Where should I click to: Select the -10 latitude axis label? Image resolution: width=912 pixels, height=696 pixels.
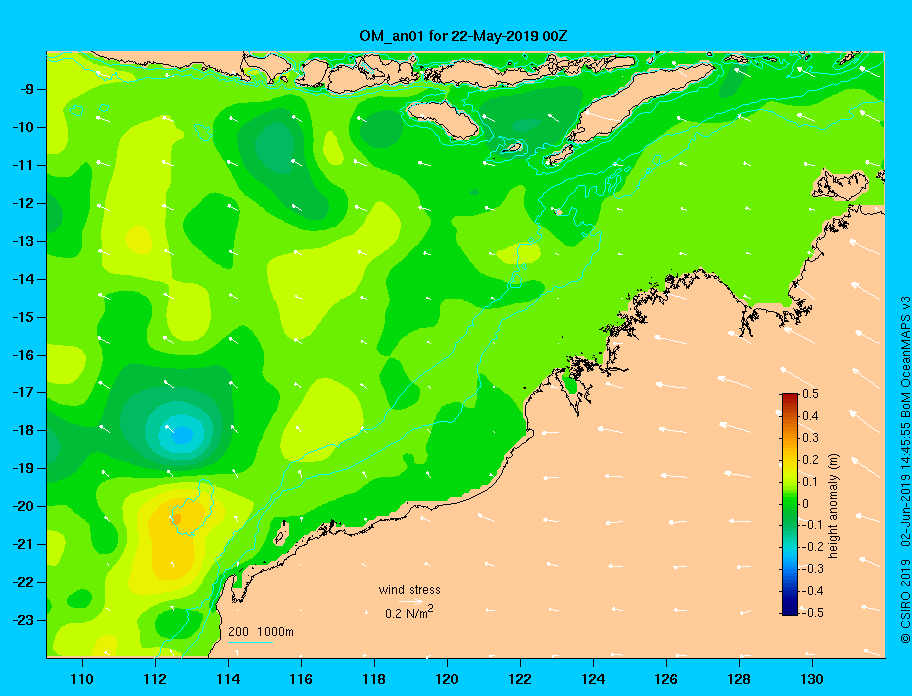24,127
